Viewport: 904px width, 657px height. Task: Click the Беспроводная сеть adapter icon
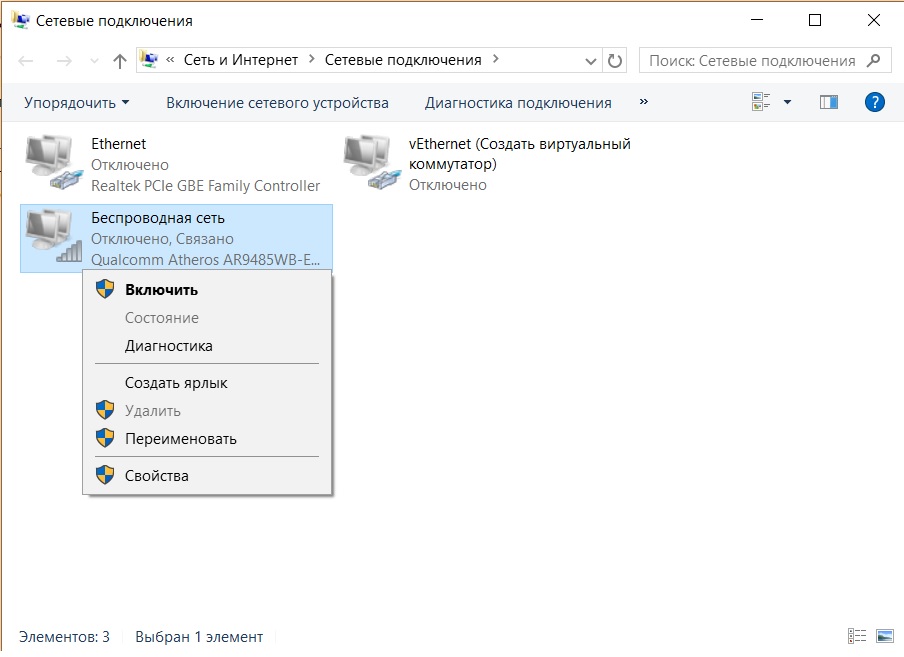coord(51,237)
